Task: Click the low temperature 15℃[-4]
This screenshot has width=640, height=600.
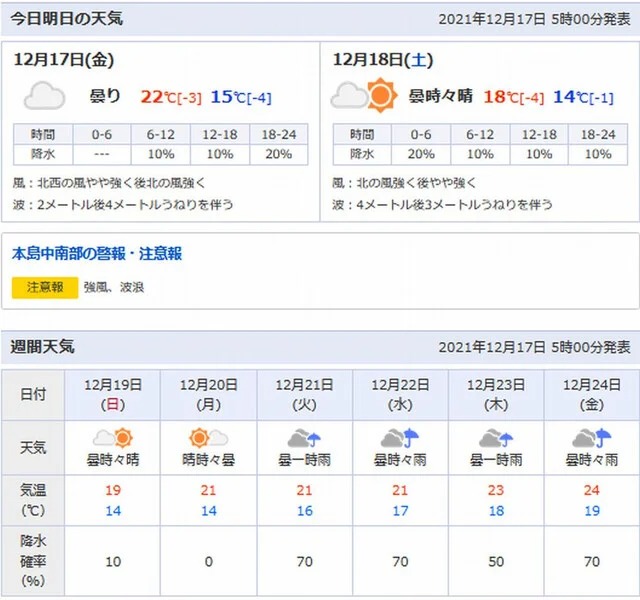Action: coord(241,97)
